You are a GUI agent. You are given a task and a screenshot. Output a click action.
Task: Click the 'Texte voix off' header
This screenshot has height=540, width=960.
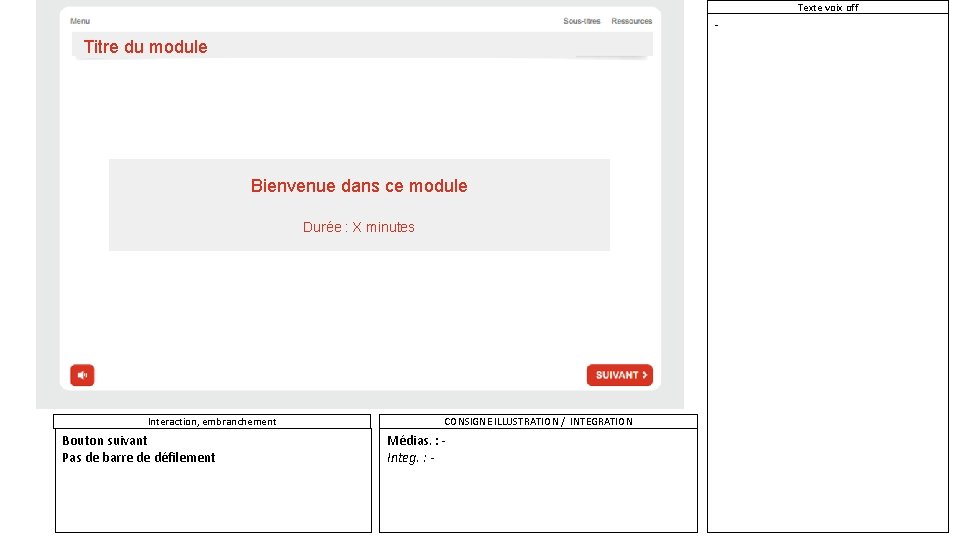[828, 7]
